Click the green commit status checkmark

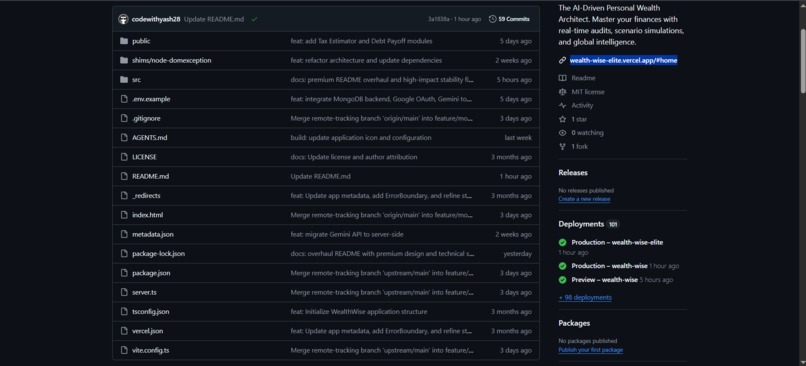(254, 19)
